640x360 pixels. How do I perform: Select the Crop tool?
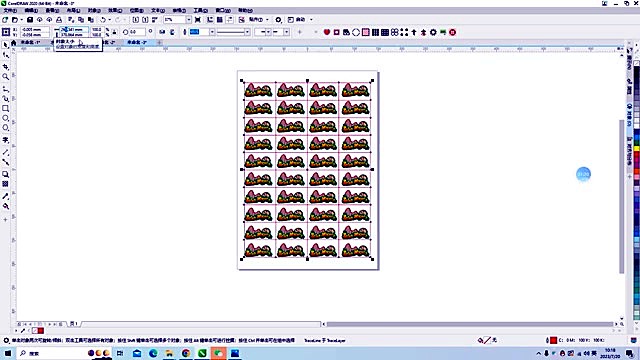tap(5, 66)
